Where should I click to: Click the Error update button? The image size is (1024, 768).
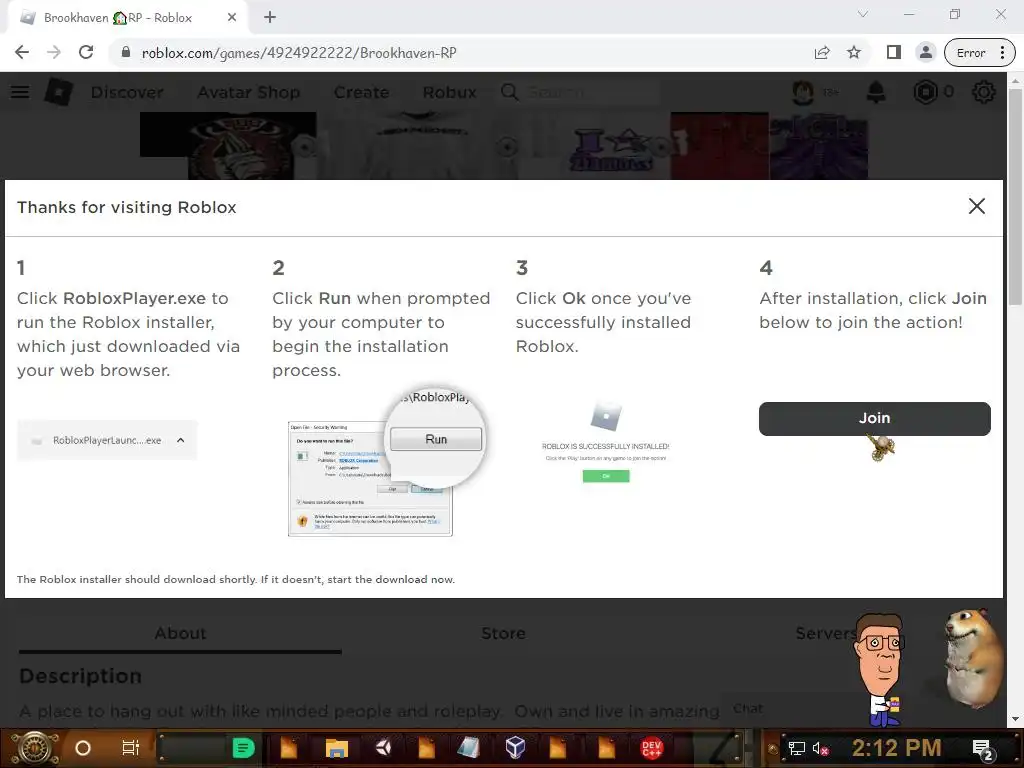[x=971, y=53]
